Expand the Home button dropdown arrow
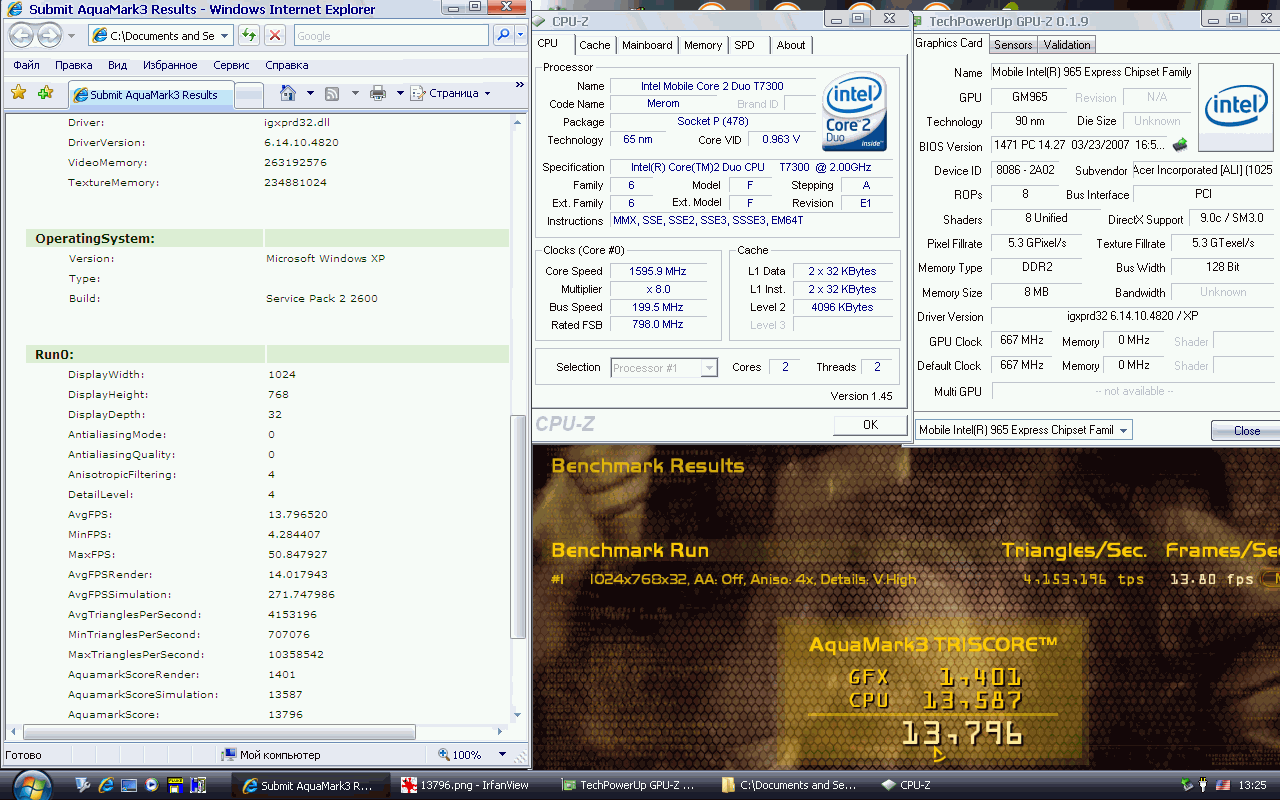This screenshot has width=1280, height=800. [x=310, y=93]
